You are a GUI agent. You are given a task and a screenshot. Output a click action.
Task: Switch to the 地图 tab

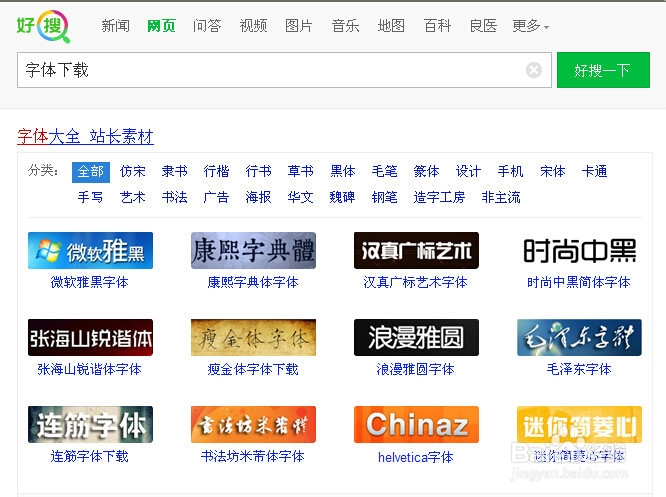[x=391, y=26]
